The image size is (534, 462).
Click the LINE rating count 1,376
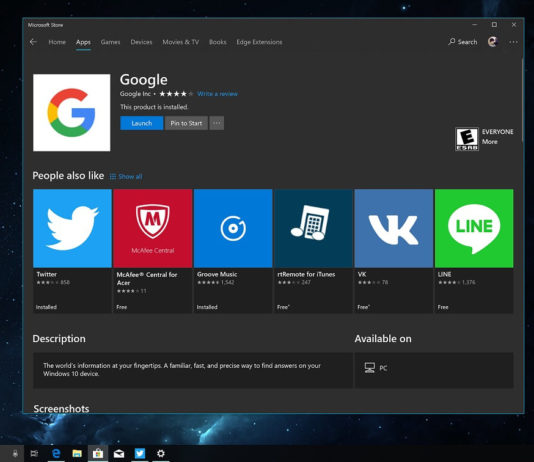tap(469, 282)
